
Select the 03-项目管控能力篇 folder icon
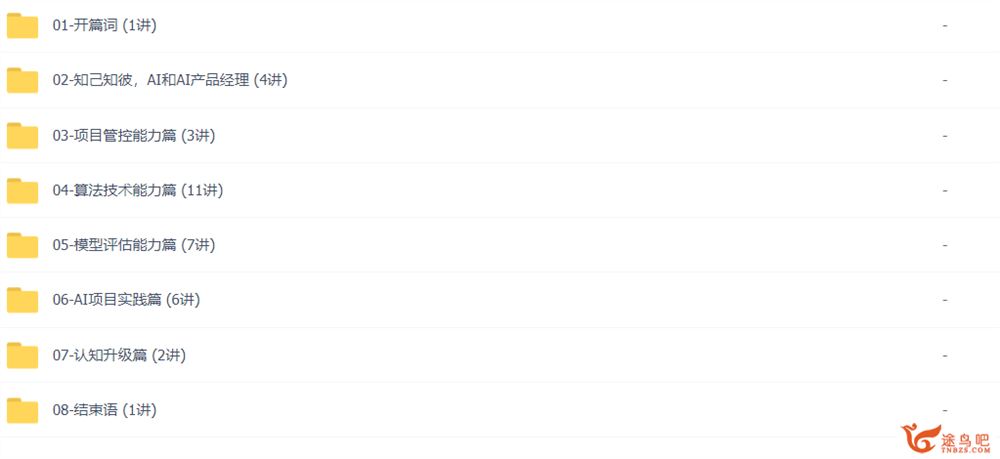pos(22,136)
